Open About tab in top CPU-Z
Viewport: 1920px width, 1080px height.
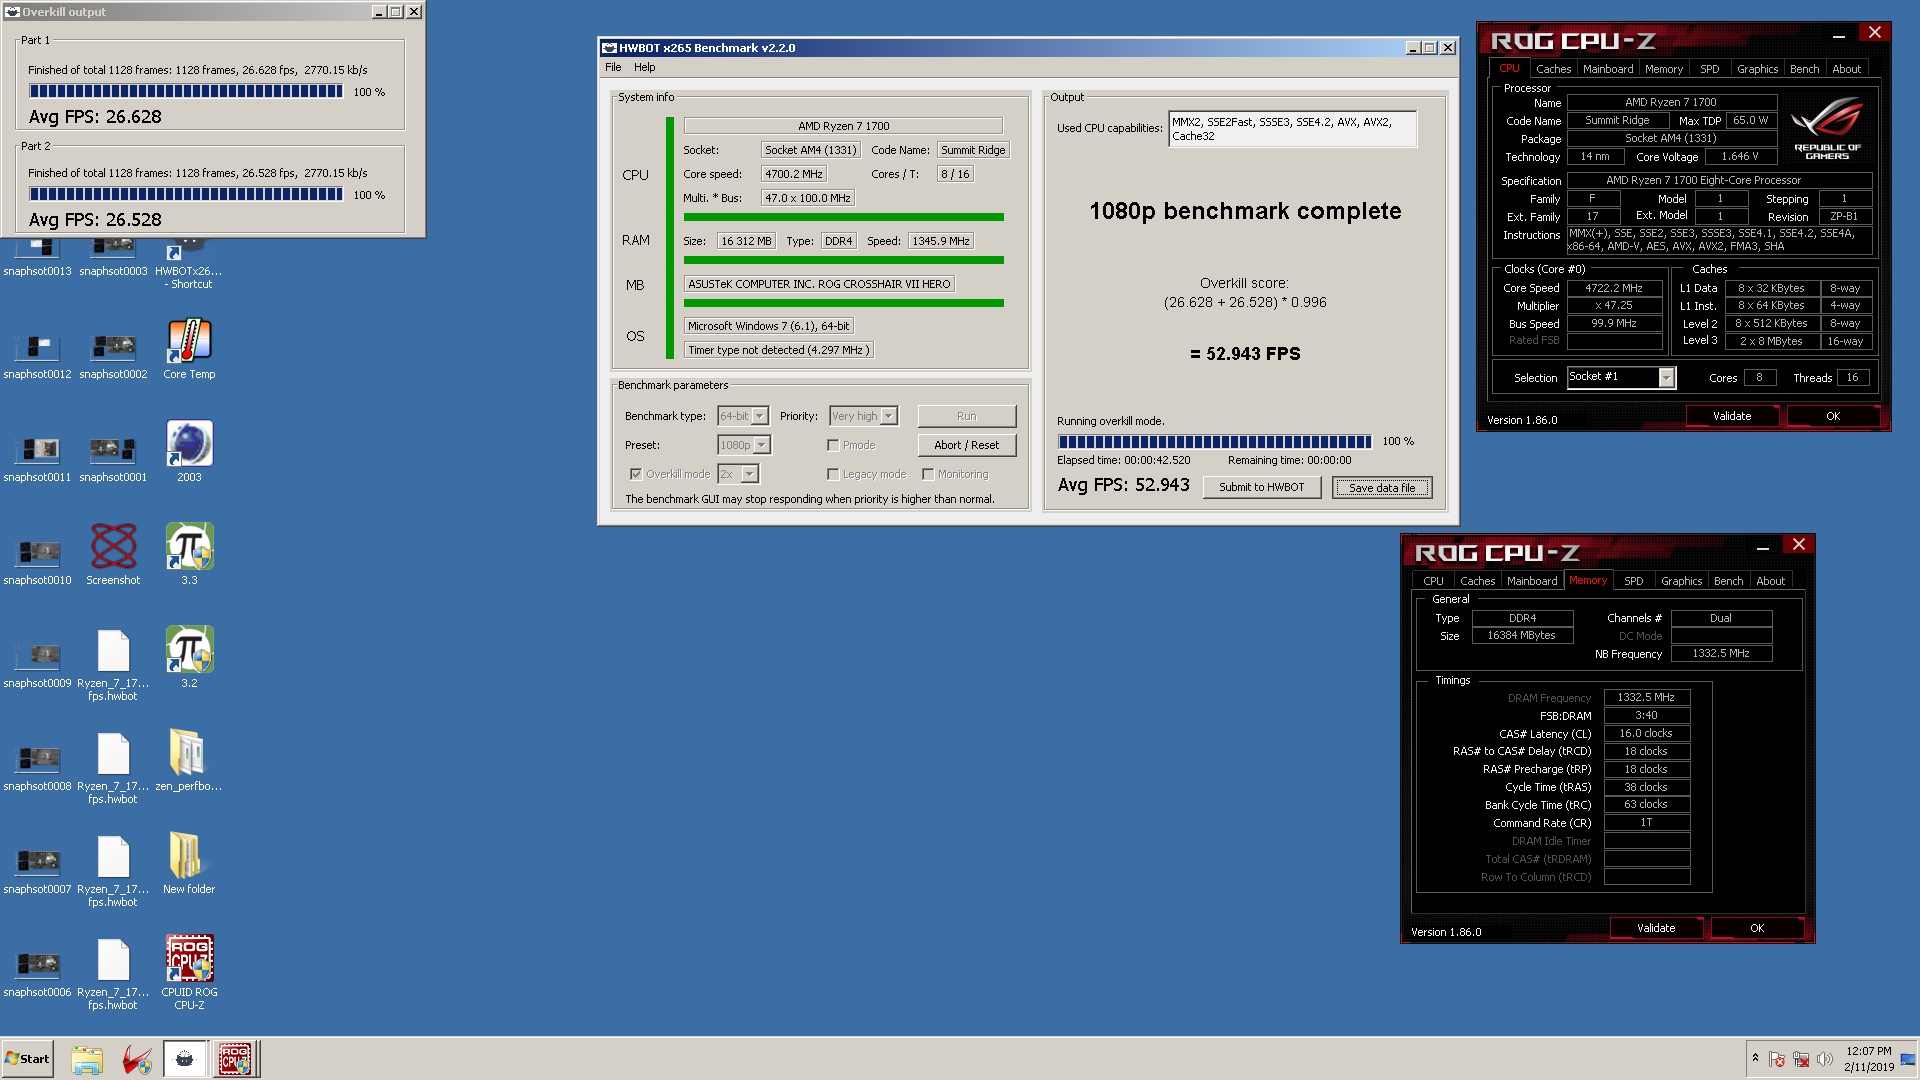click(x=1846, y=69)
